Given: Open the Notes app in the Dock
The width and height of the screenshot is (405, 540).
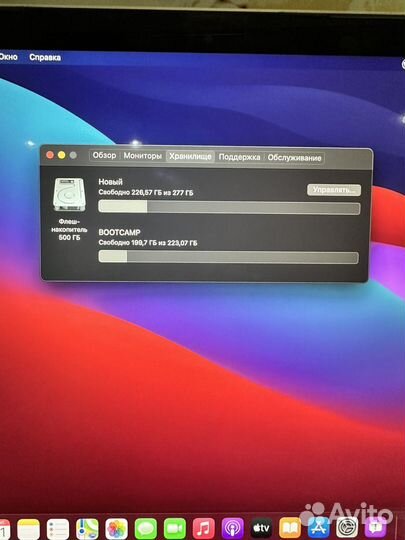Looking at the screenshot, I should tap(28, 529).
